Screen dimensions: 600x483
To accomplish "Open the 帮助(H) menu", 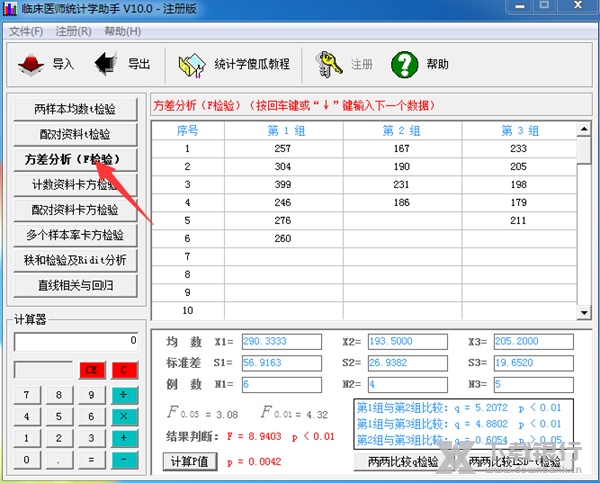I will pyautogui.click(x=122, y=31).
